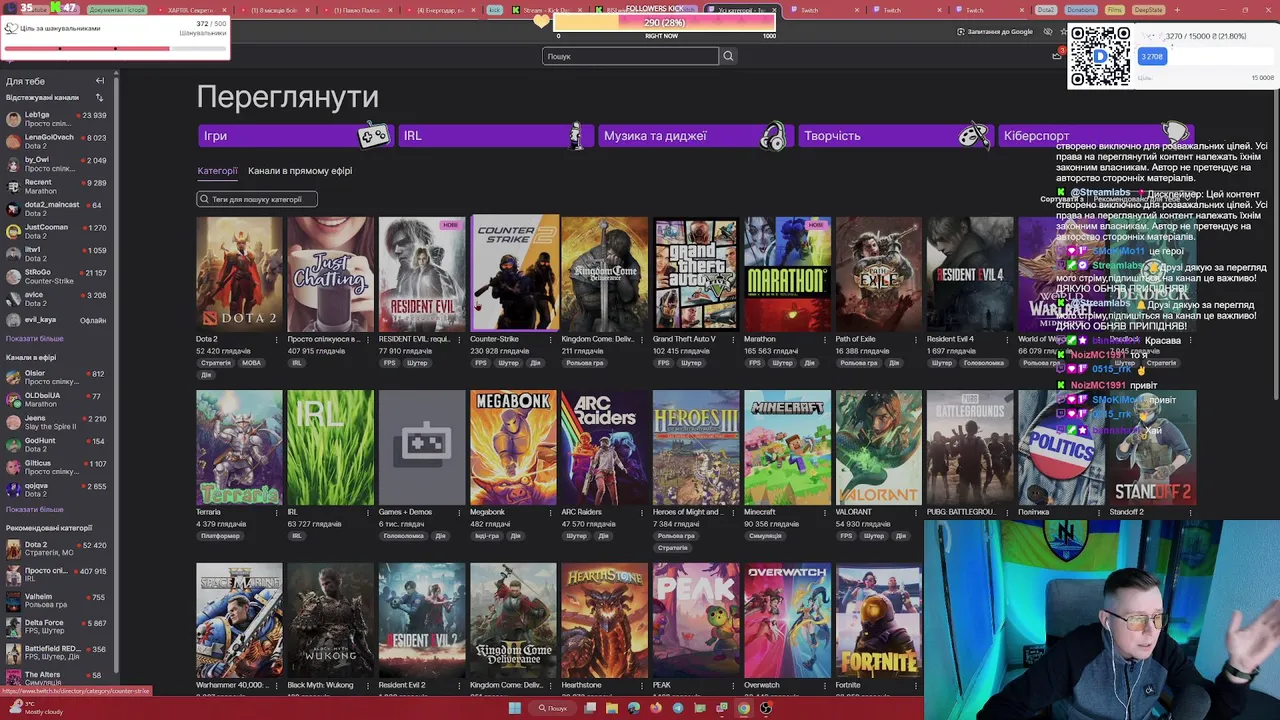Switch to the Категорії tab
This screenshot has height=720, width=1280.
[217, 171]
